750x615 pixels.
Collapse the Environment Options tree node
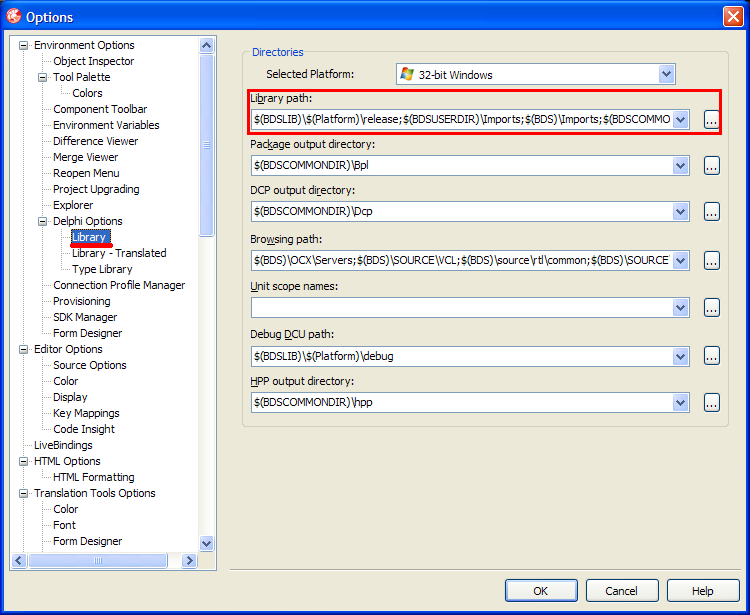23,45
